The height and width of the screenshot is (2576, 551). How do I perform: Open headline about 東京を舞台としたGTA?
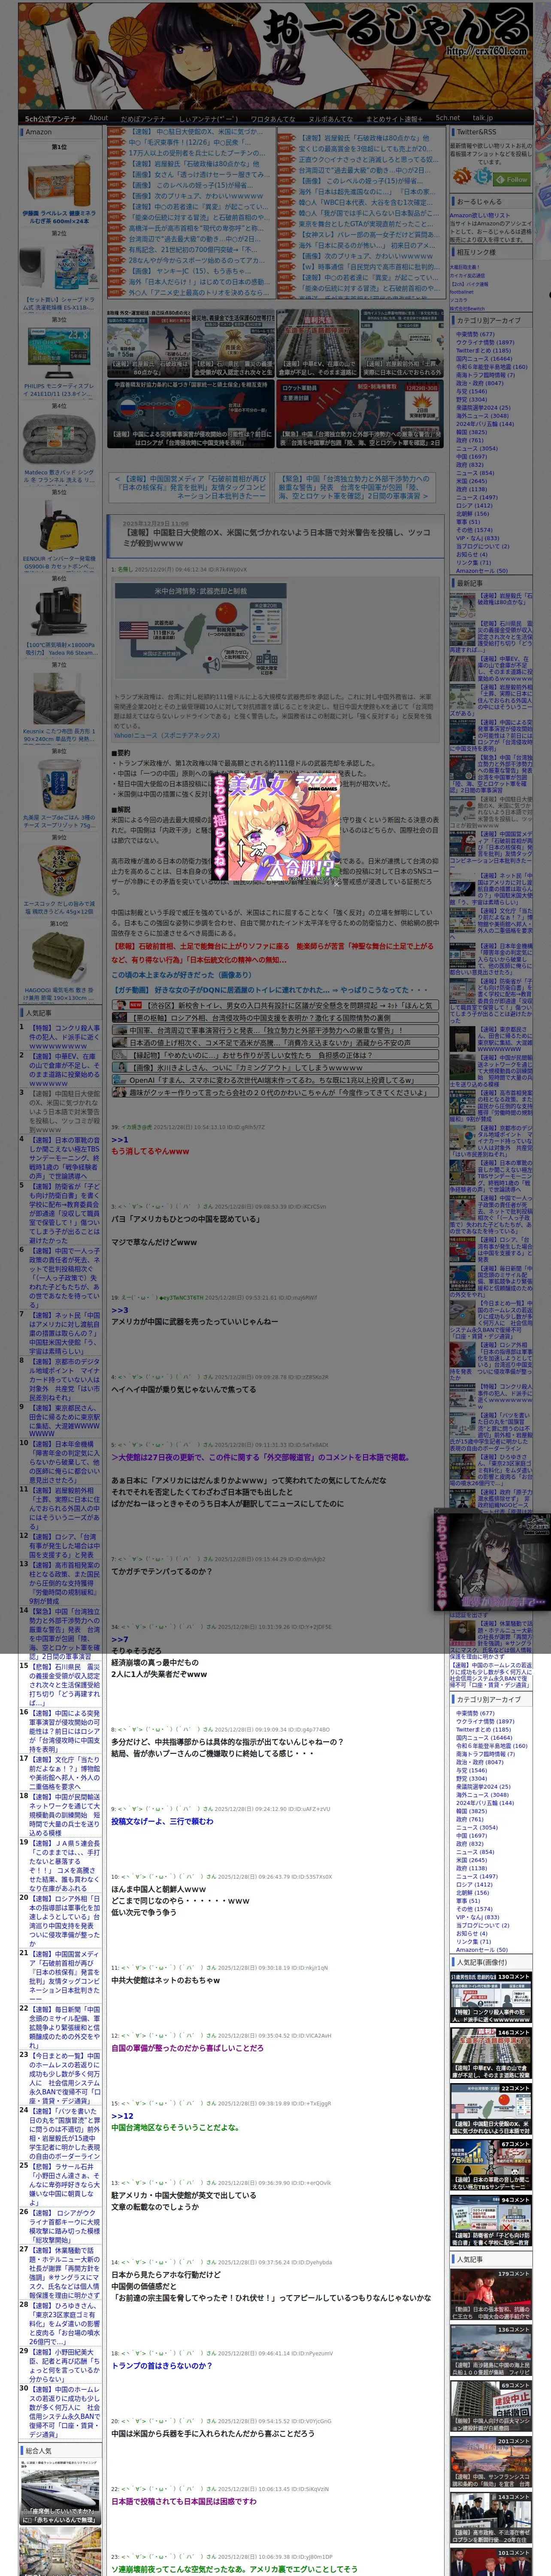click(x=366, y=224)
